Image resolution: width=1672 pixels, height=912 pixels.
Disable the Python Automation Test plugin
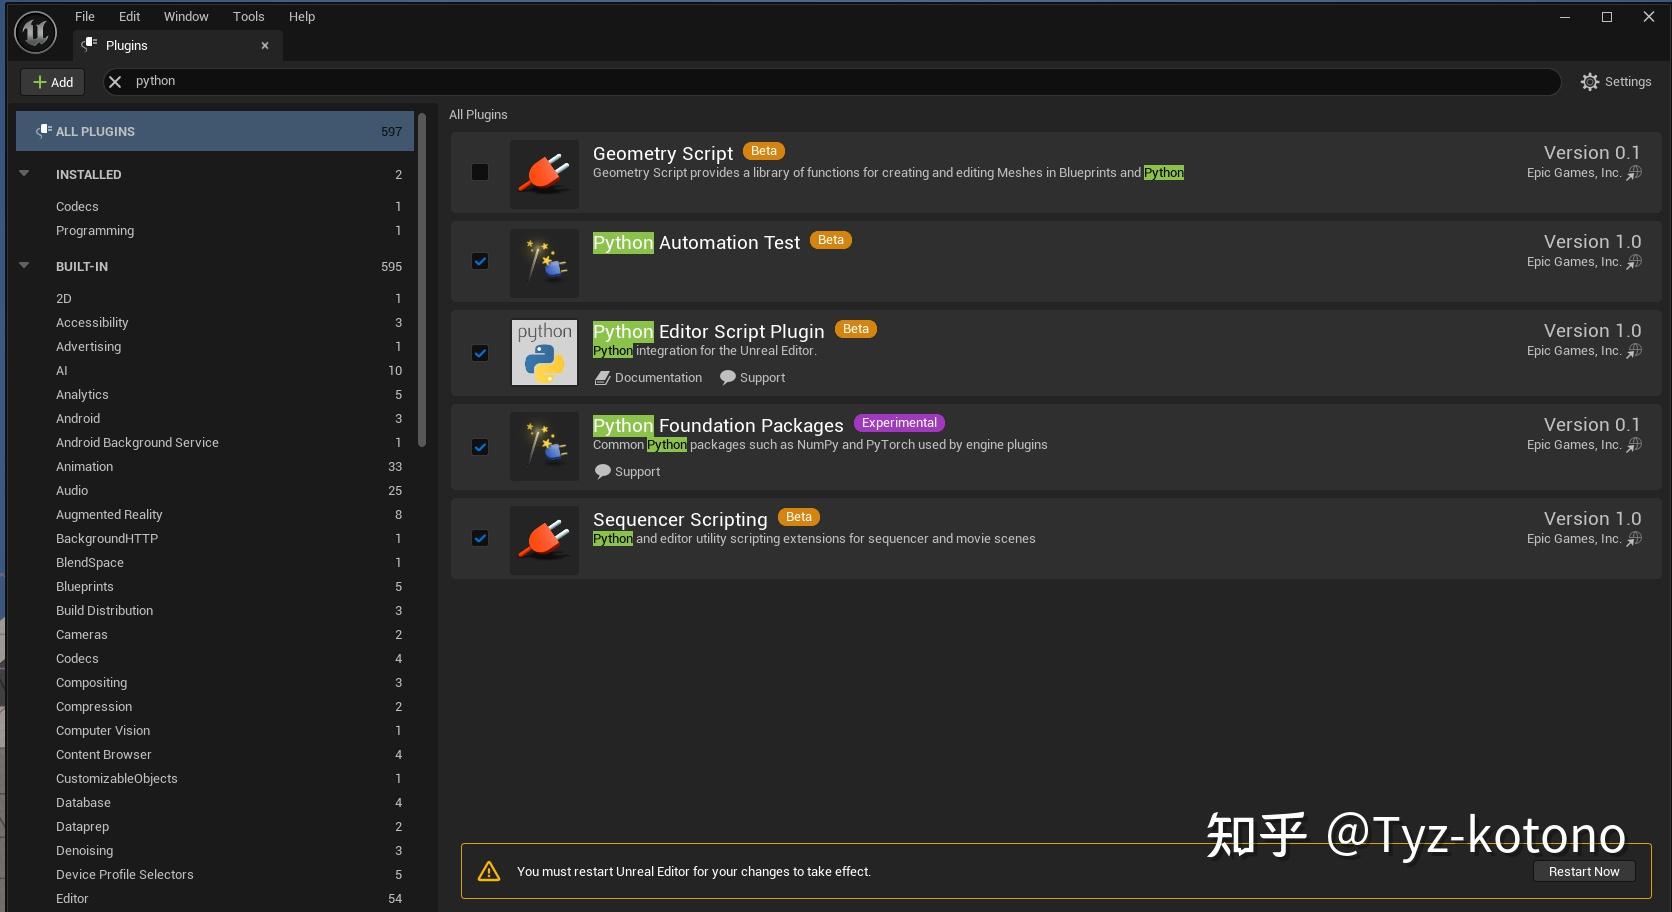pyautogui.click(x=480, y=261)
